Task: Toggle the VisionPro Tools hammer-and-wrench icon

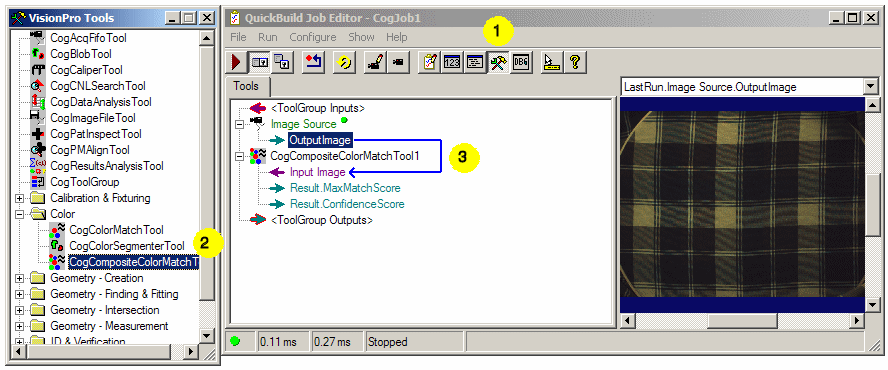Action: click(x=498, y=62)
